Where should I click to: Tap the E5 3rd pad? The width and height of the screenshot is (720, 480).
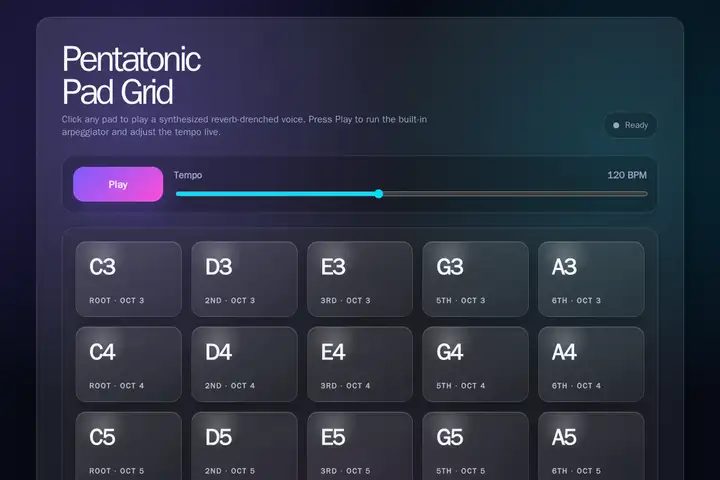(x=360, y=446)
